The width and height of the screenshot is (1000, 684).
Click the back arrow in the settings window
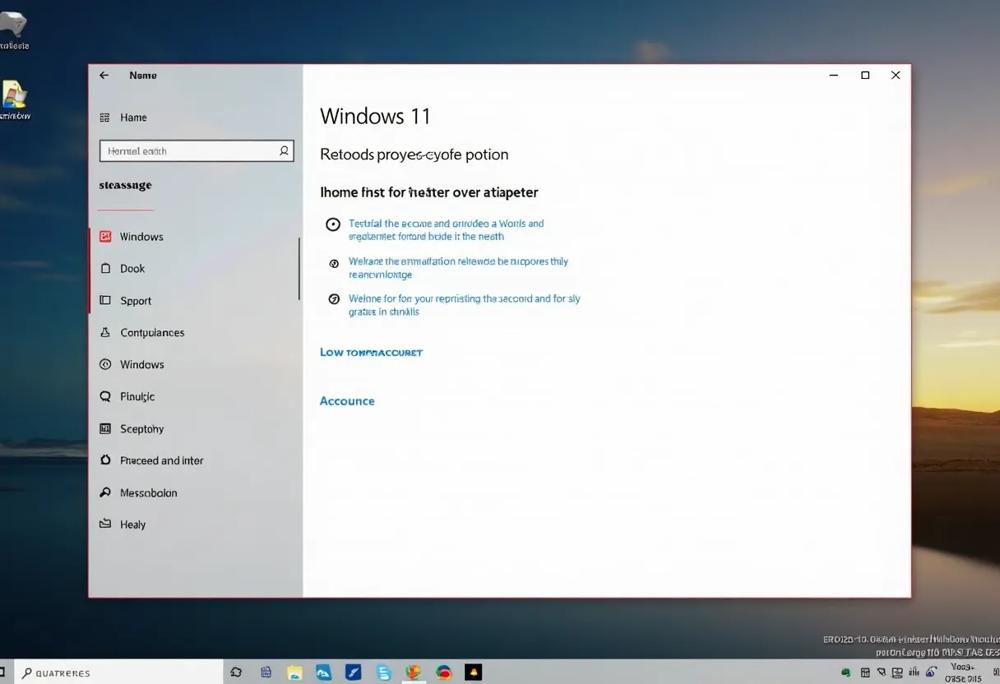click(x=104, y=75)
